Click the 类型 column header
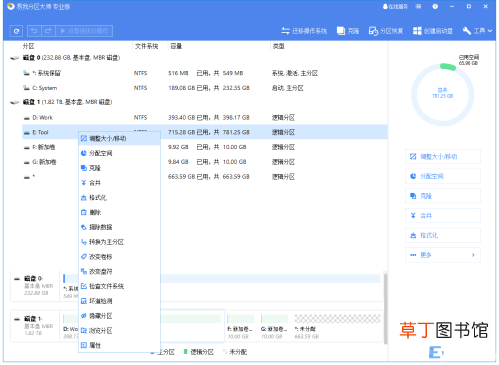Screen dimensions: 499x365 [278, 46]
